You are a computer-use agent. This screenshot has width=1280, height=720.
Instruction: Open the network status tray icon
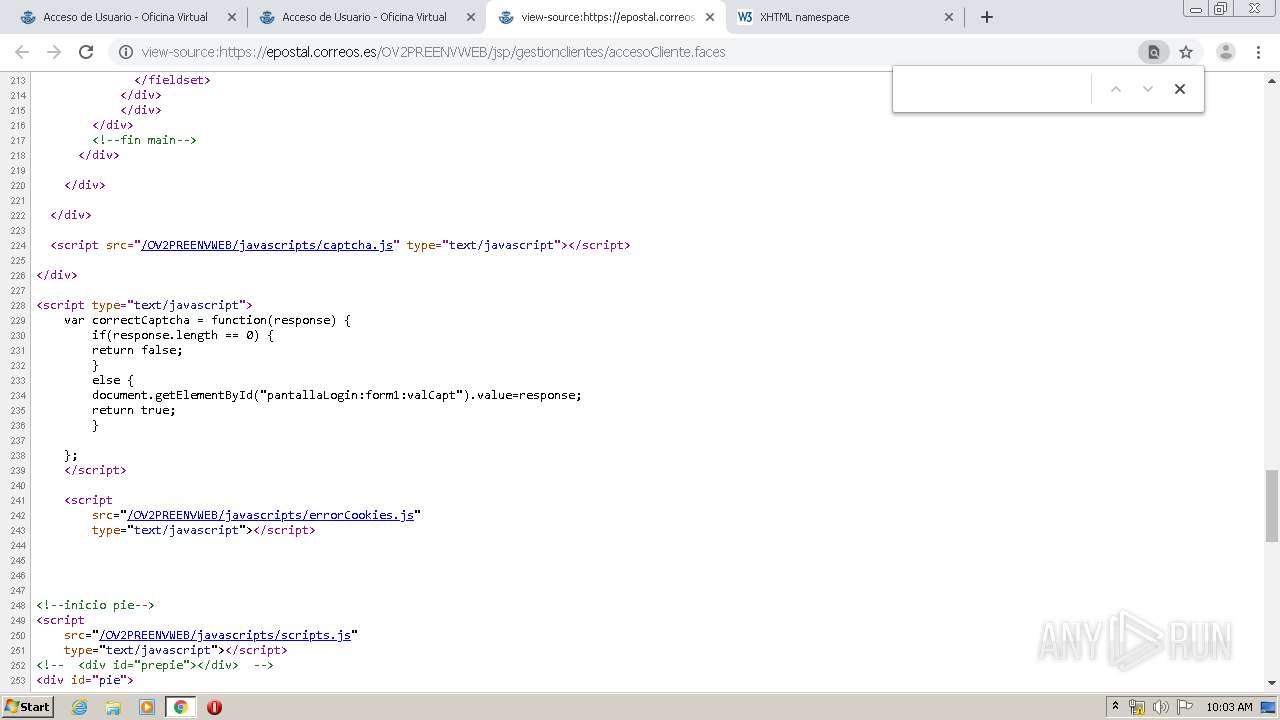1137,707
